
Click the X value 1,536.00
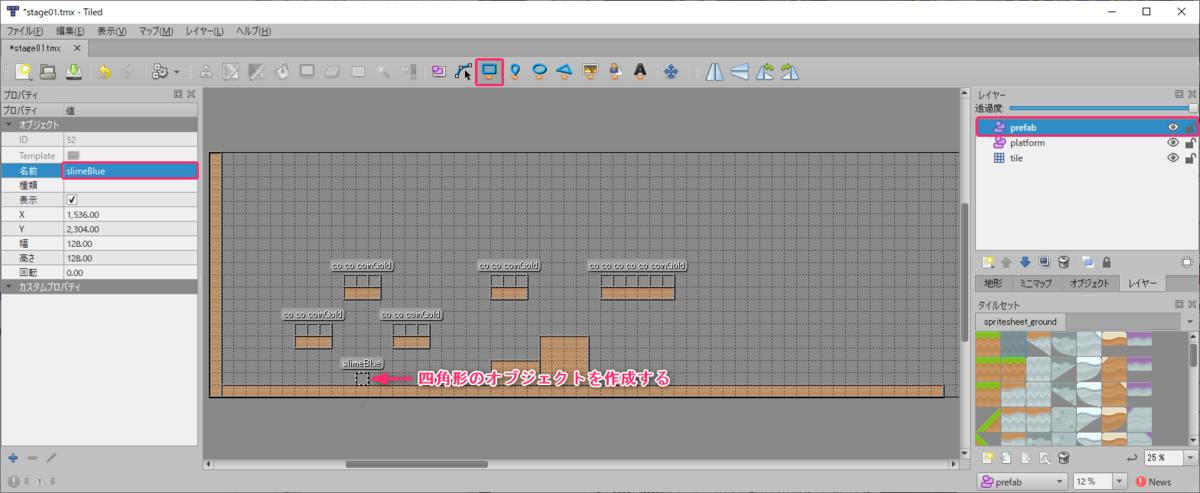[130, 214]
